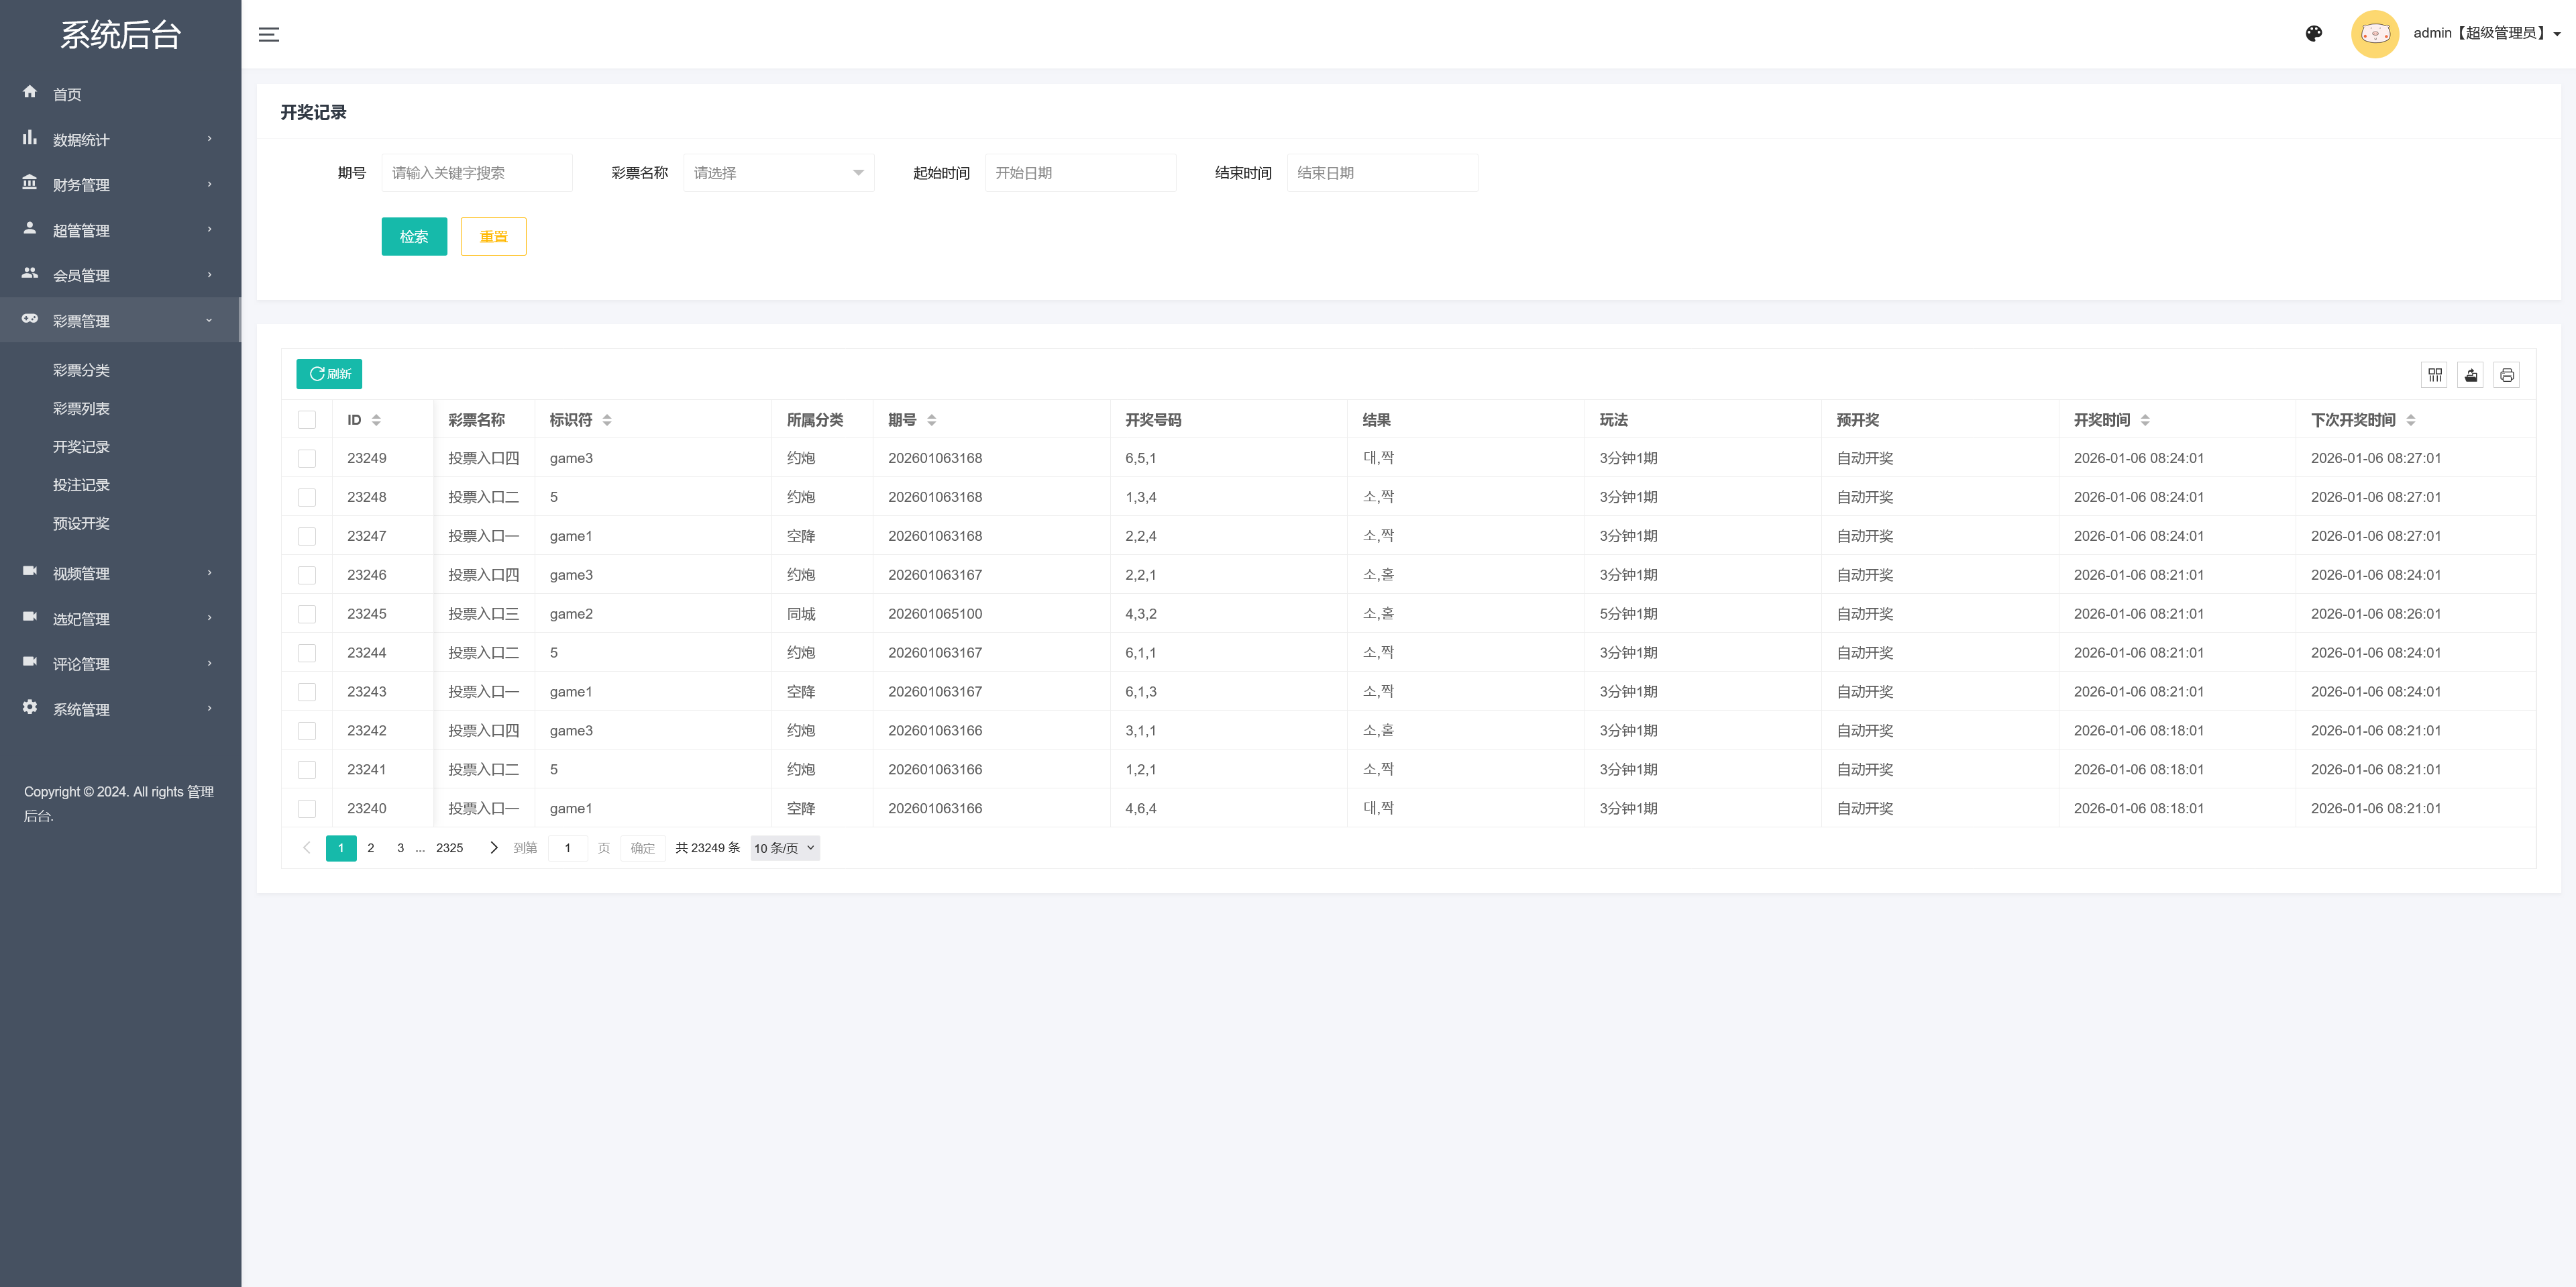Check the row with ID 23246

pyautogui.click(x=307, y=576)
